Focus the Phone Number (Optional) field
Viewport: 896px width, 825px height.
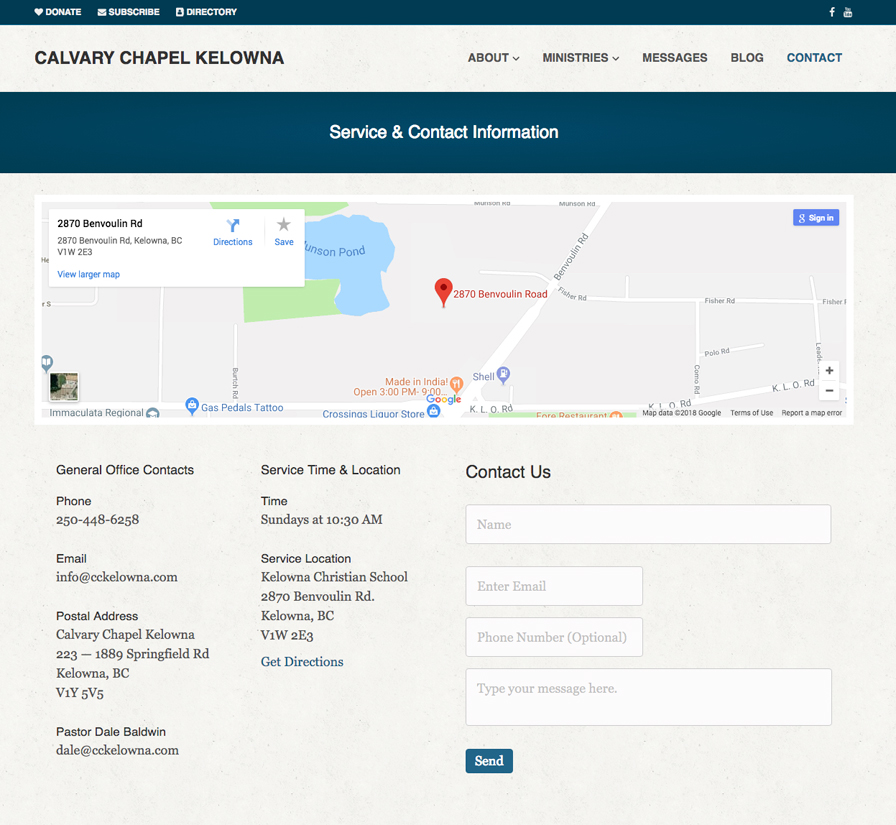point(554,637)
